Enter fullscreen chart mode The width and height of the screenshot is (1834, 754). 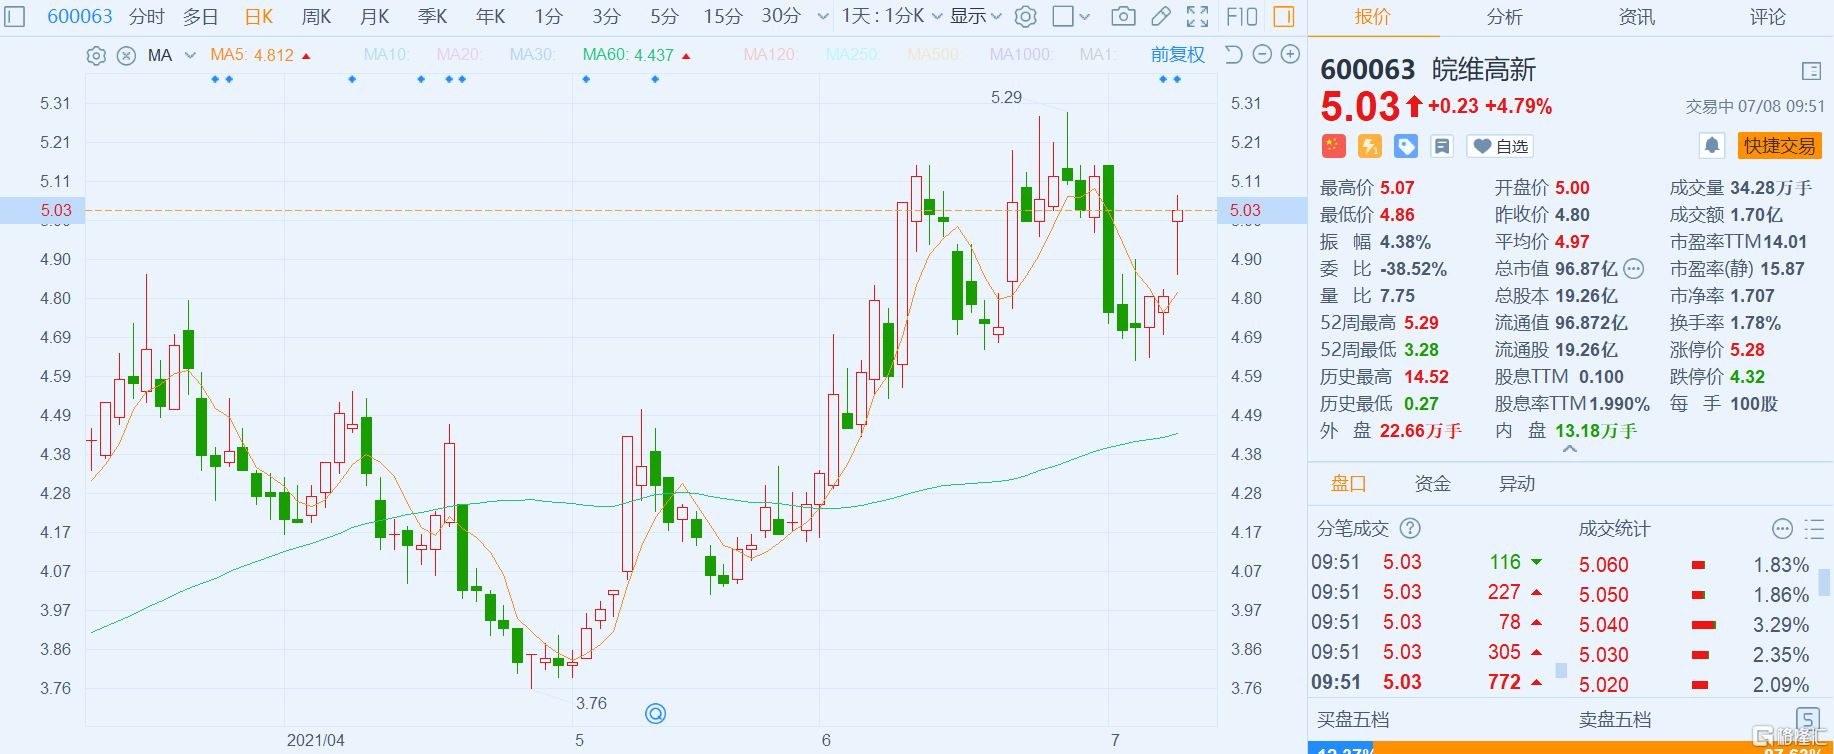1197,16
